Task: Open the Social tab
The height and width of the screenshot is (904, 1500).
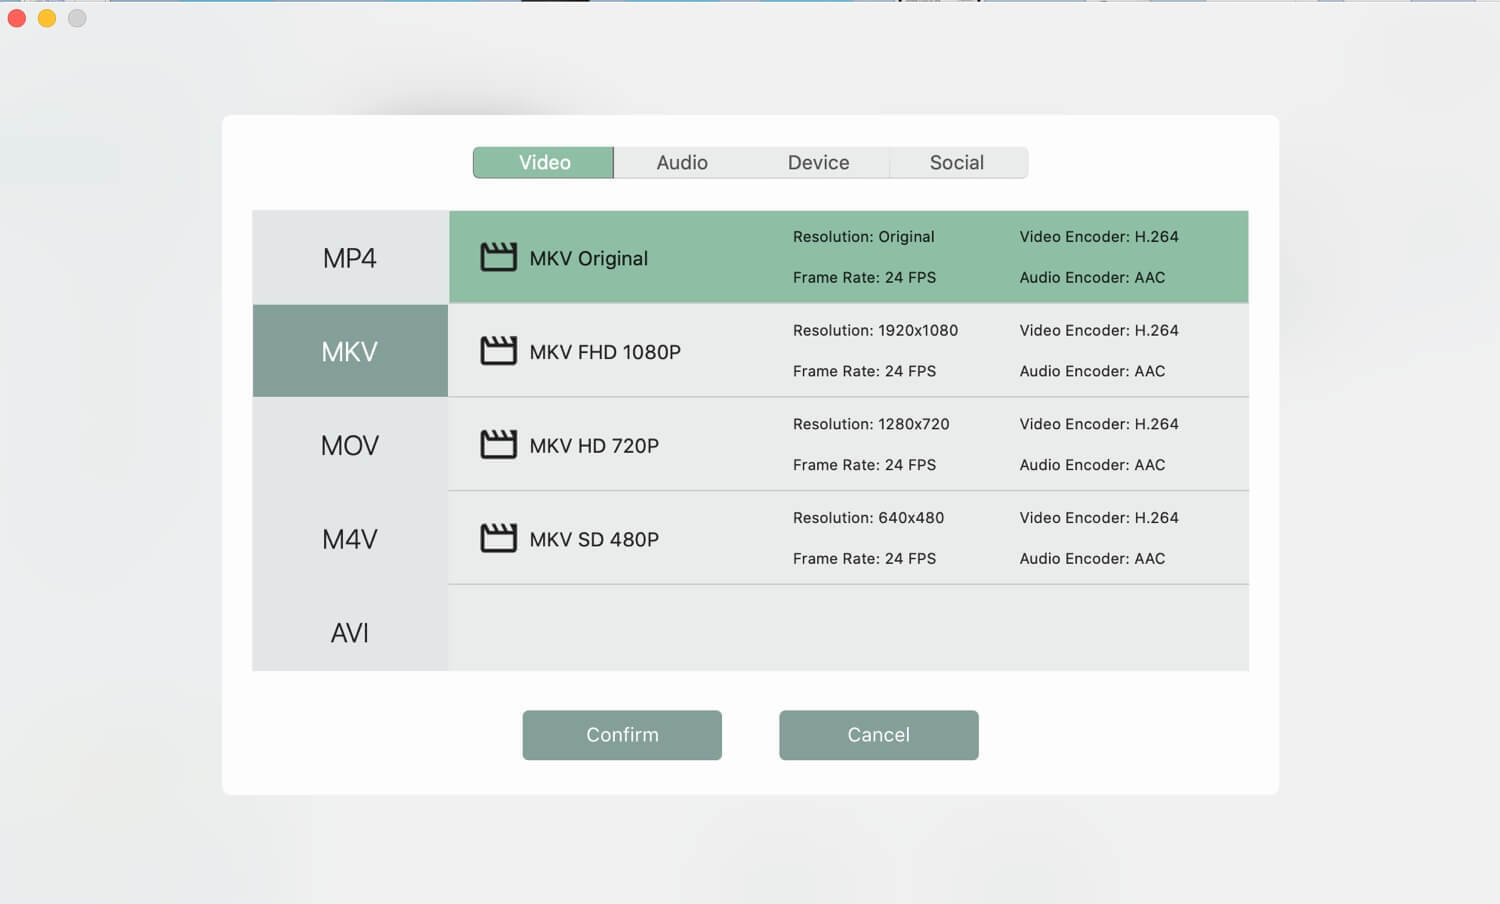Action: tap(957, 163)
